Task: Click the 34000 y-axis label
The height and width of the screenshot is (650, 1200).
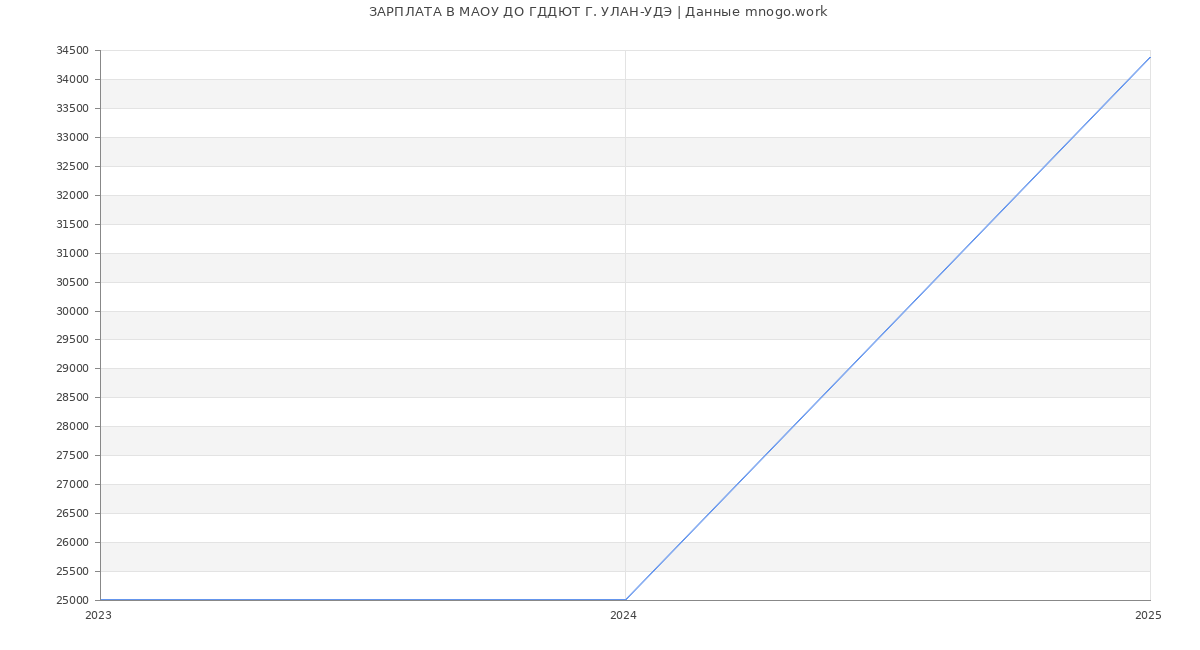Action: point(72,80)
